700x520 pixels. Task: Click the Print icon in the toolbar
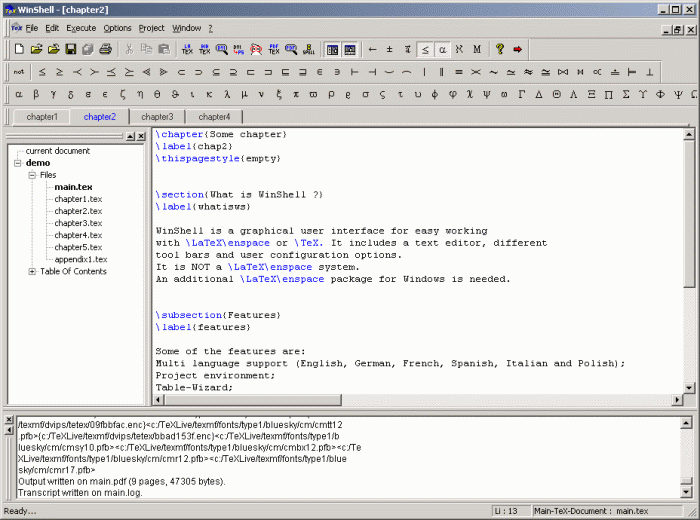pos(105,49)
